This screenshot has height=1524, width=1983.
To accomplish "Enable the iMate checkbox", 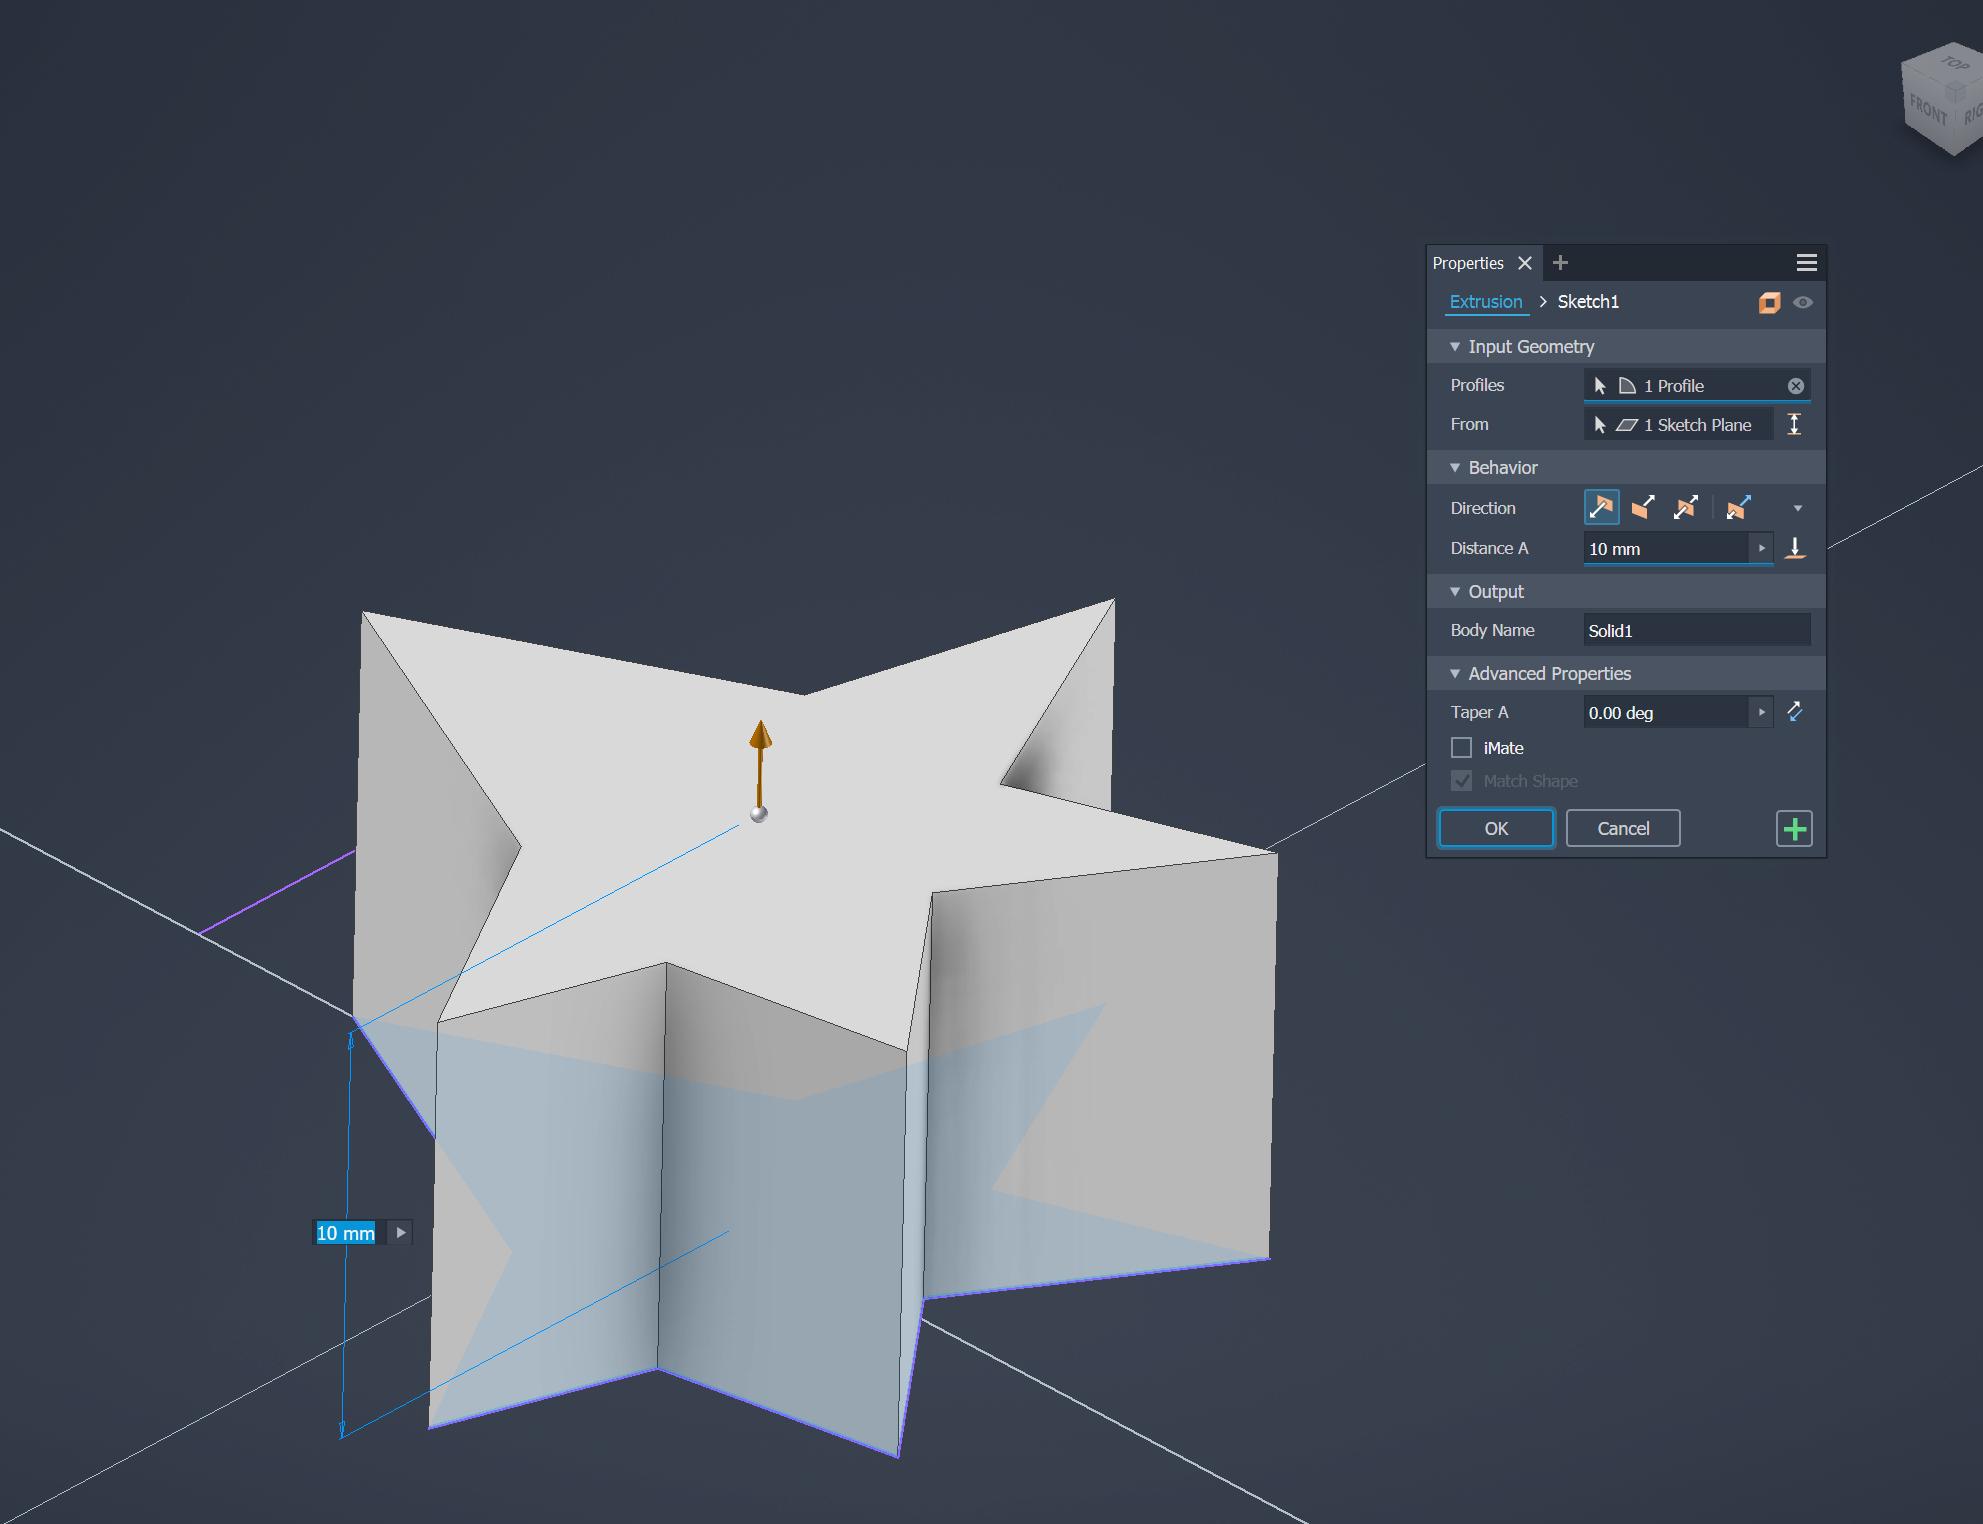I will coord(1461,747).
